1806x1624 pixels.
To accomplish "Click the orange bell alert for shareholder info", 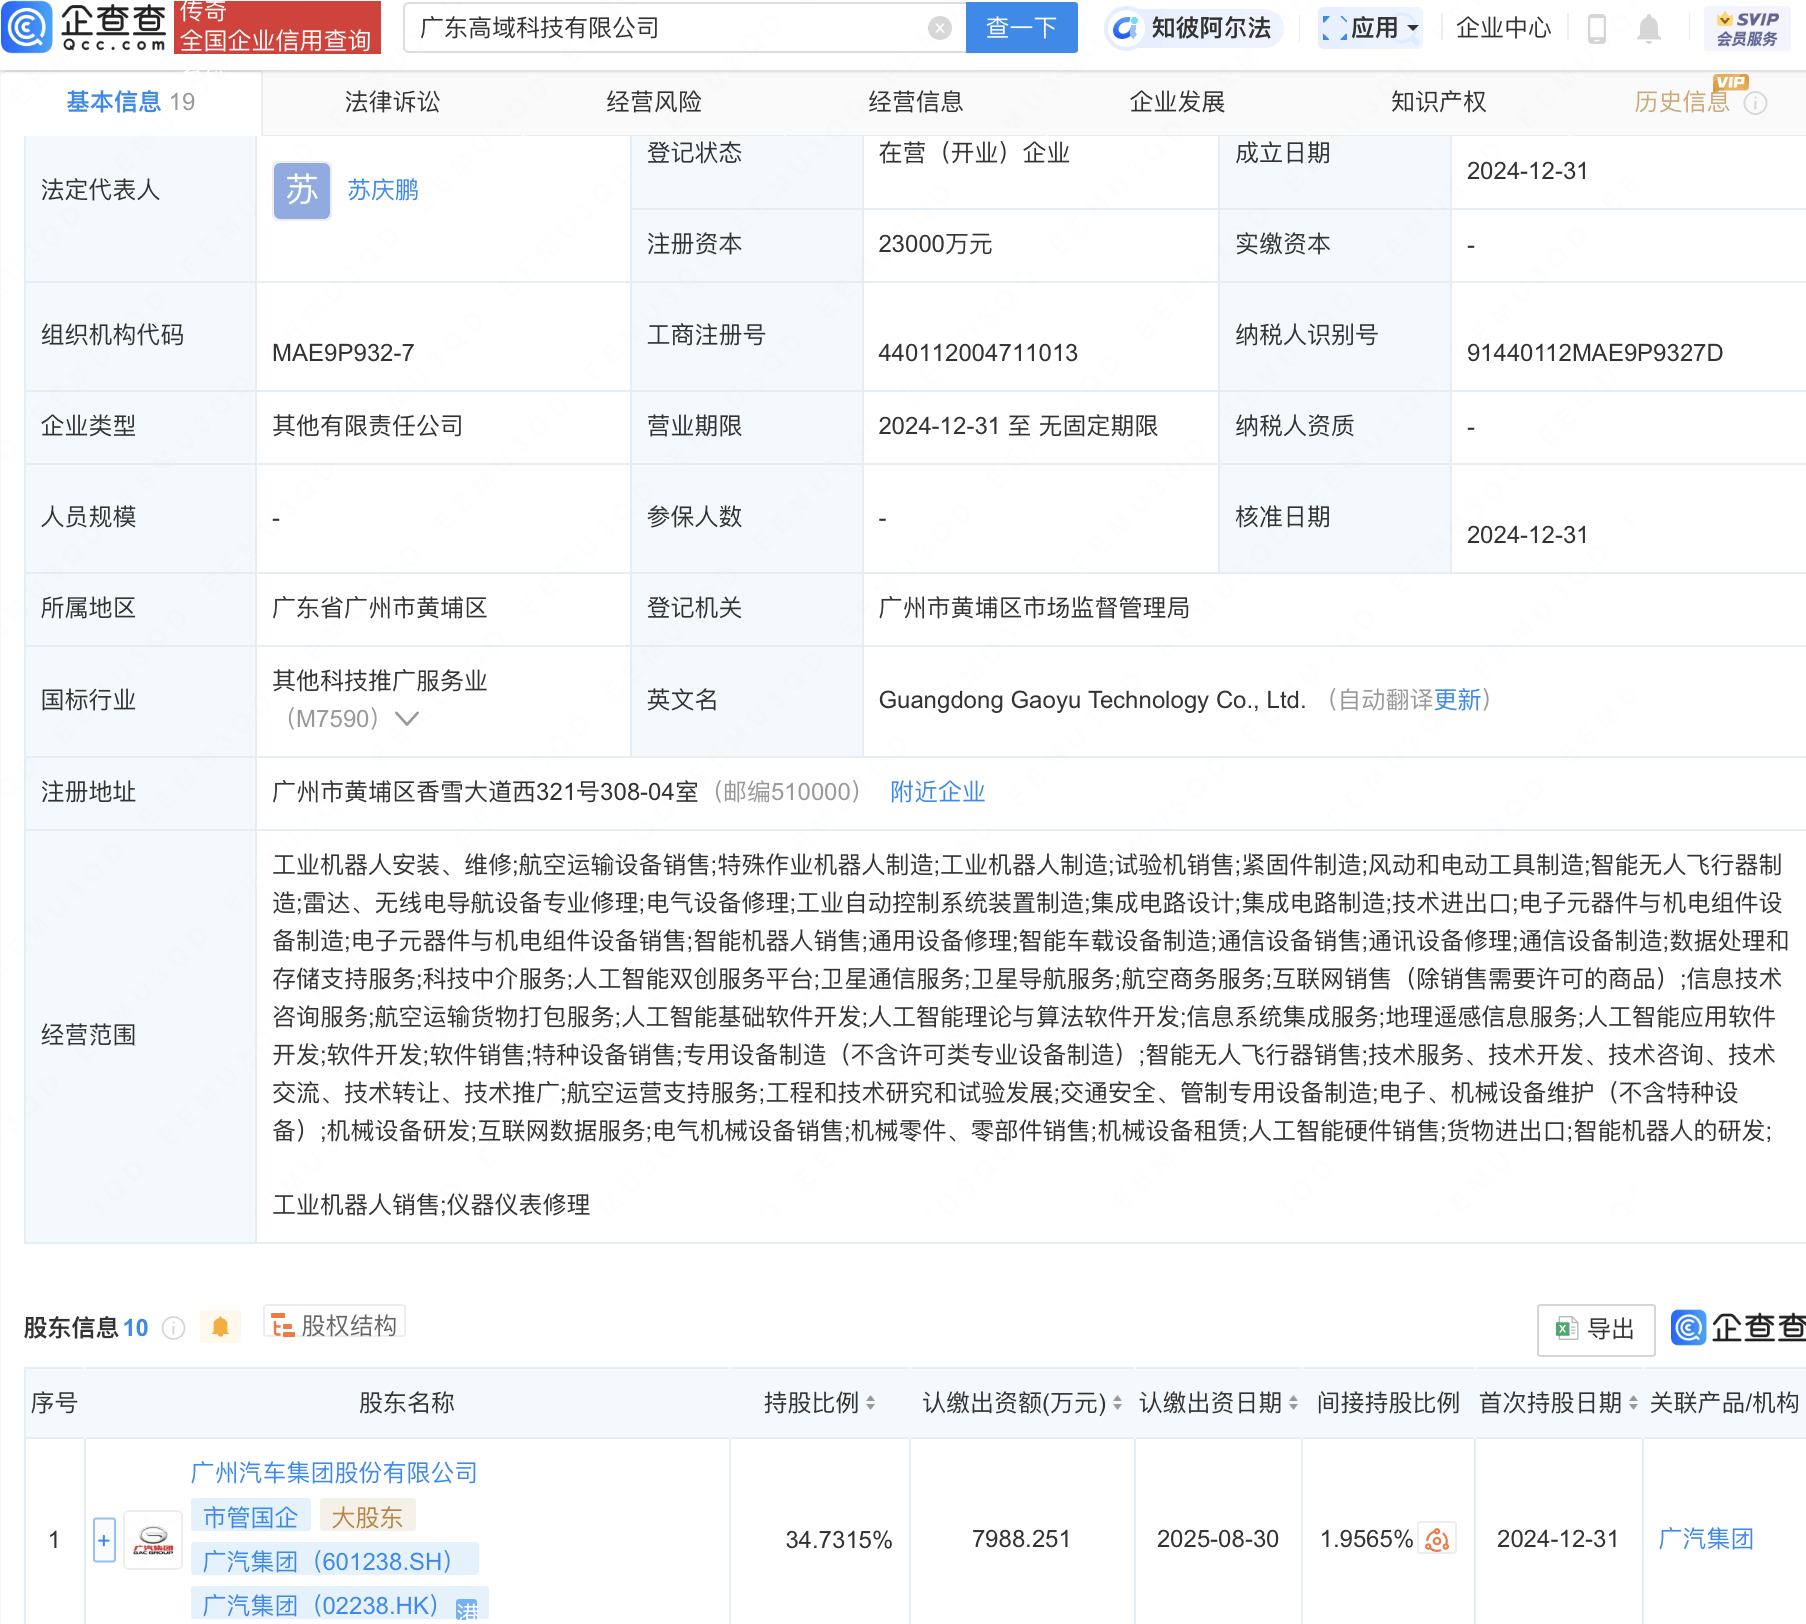I will [220, 1327].
